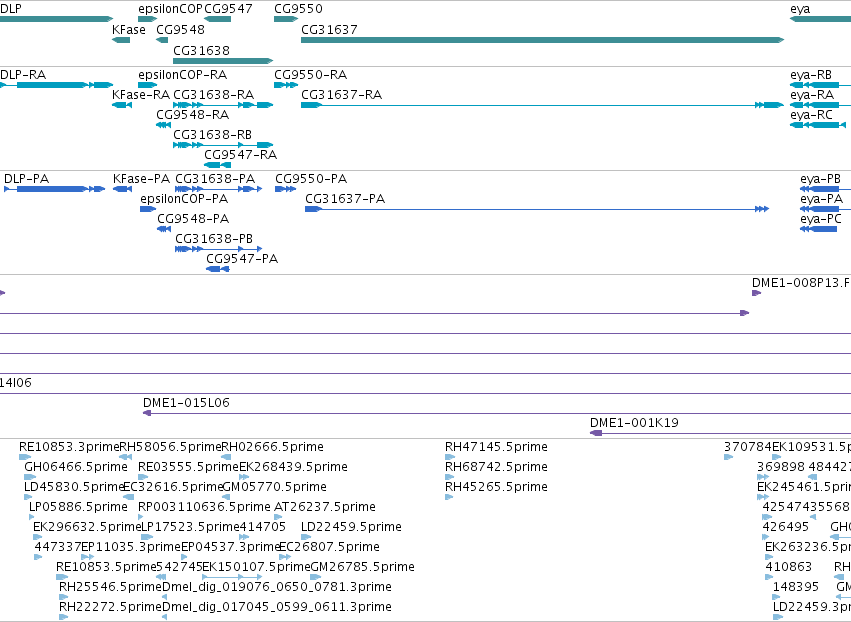
Task: Open the RE10853.5prime EST label
Action: [x=106, y=567]
